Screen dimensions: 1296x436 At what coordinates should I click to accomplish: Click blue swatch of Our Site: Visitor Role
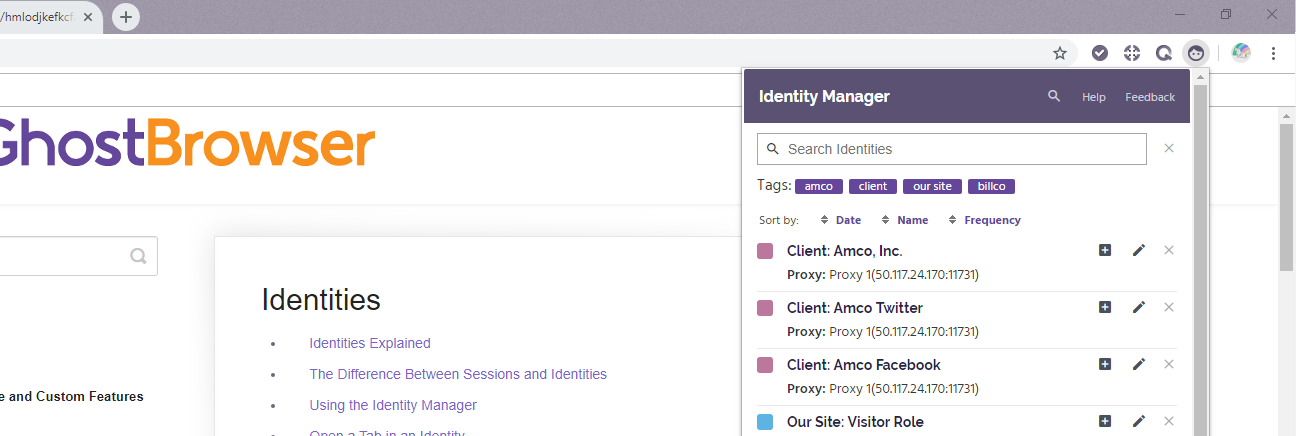(765, 422)
